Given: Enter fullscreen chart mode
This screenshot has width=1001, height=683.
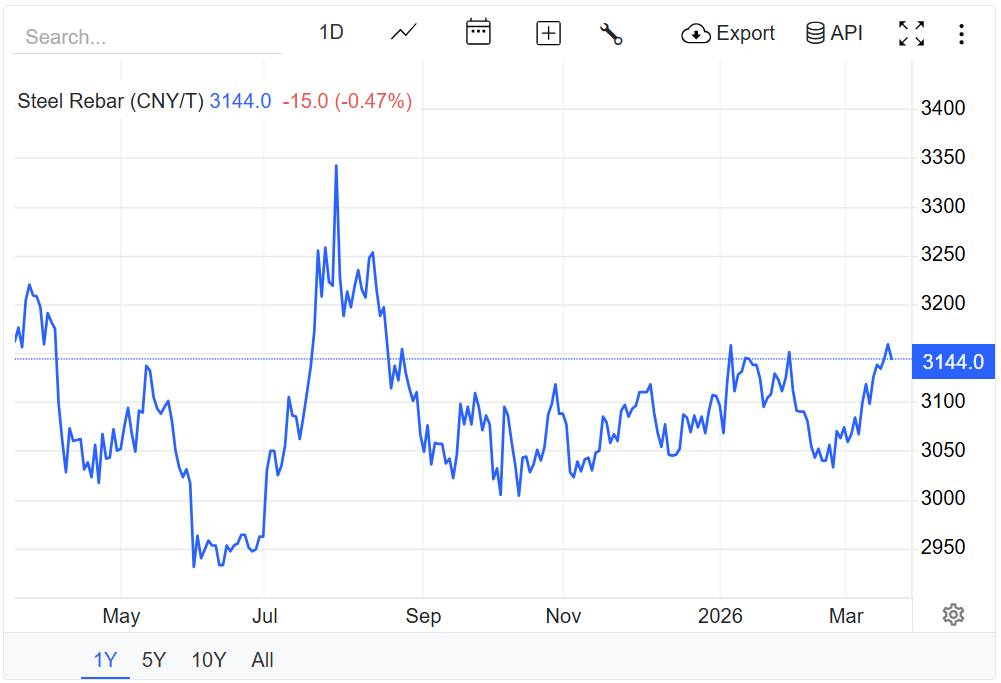Looking at the screenshot, I should [911, 33].
